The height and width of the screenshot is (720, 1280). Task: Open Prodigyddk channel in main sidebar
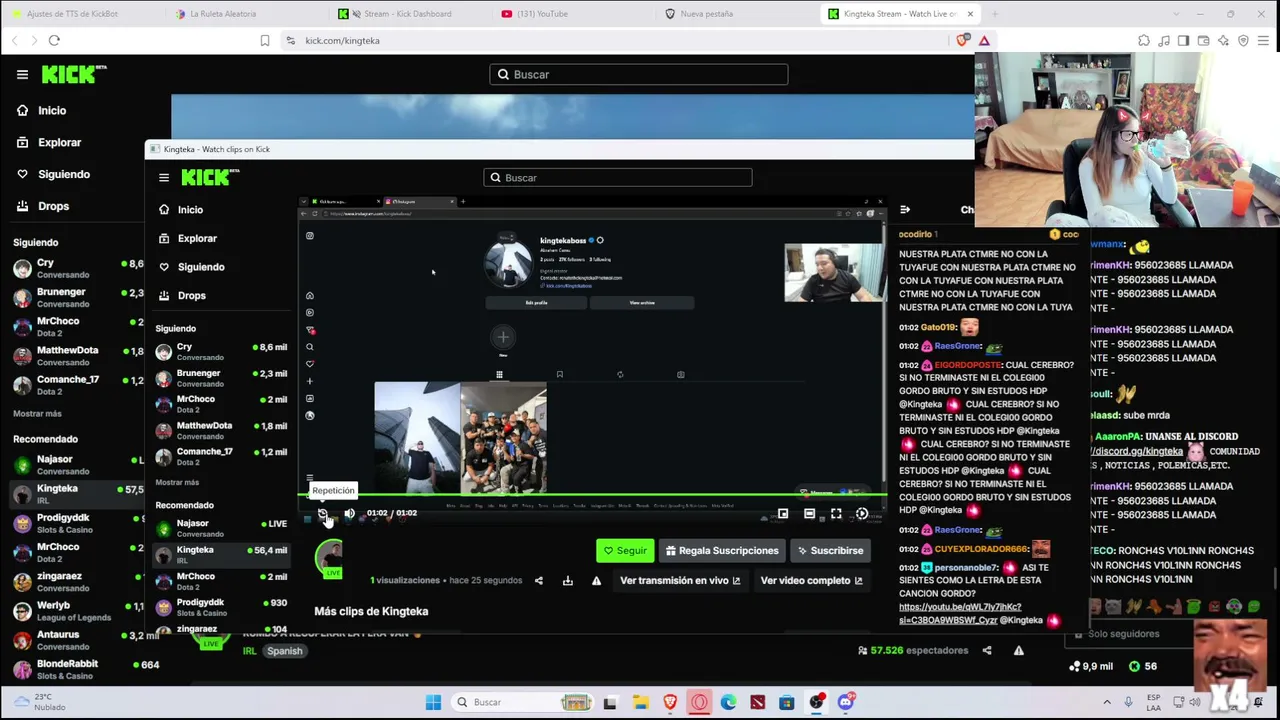(x=78, y=523)
